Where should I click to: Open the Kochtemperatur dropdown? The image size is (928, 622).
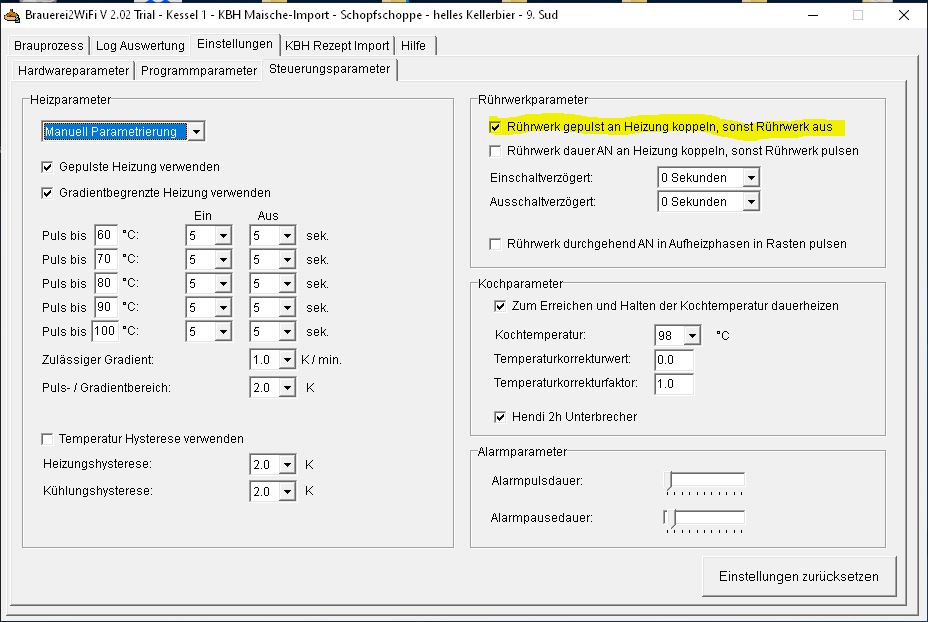(x=692, y=336)
